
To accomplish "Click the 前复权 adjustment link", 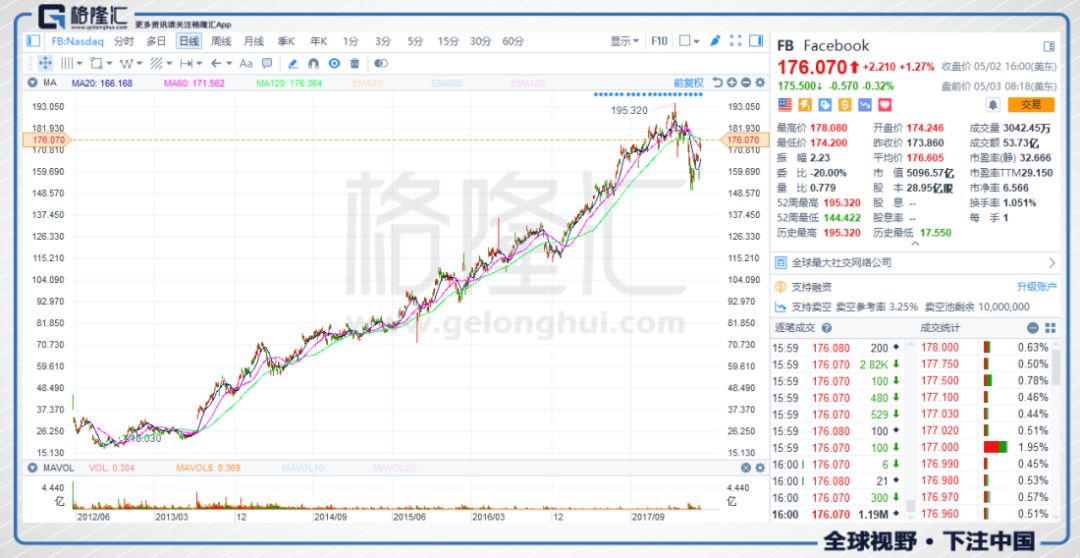I will (689, 83).
